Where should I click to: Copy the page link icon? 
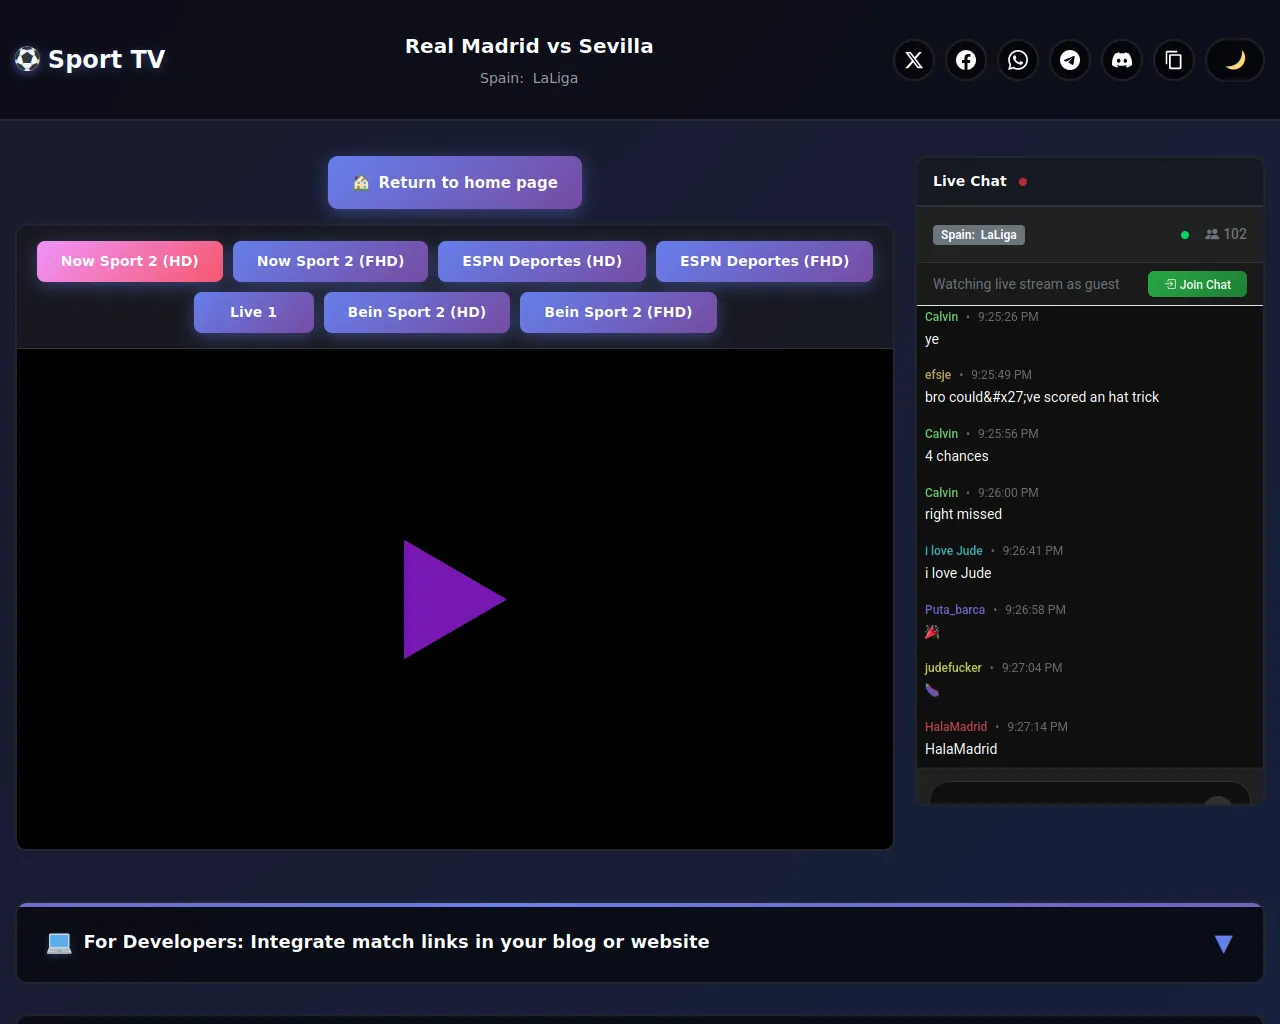[1174, 60]
